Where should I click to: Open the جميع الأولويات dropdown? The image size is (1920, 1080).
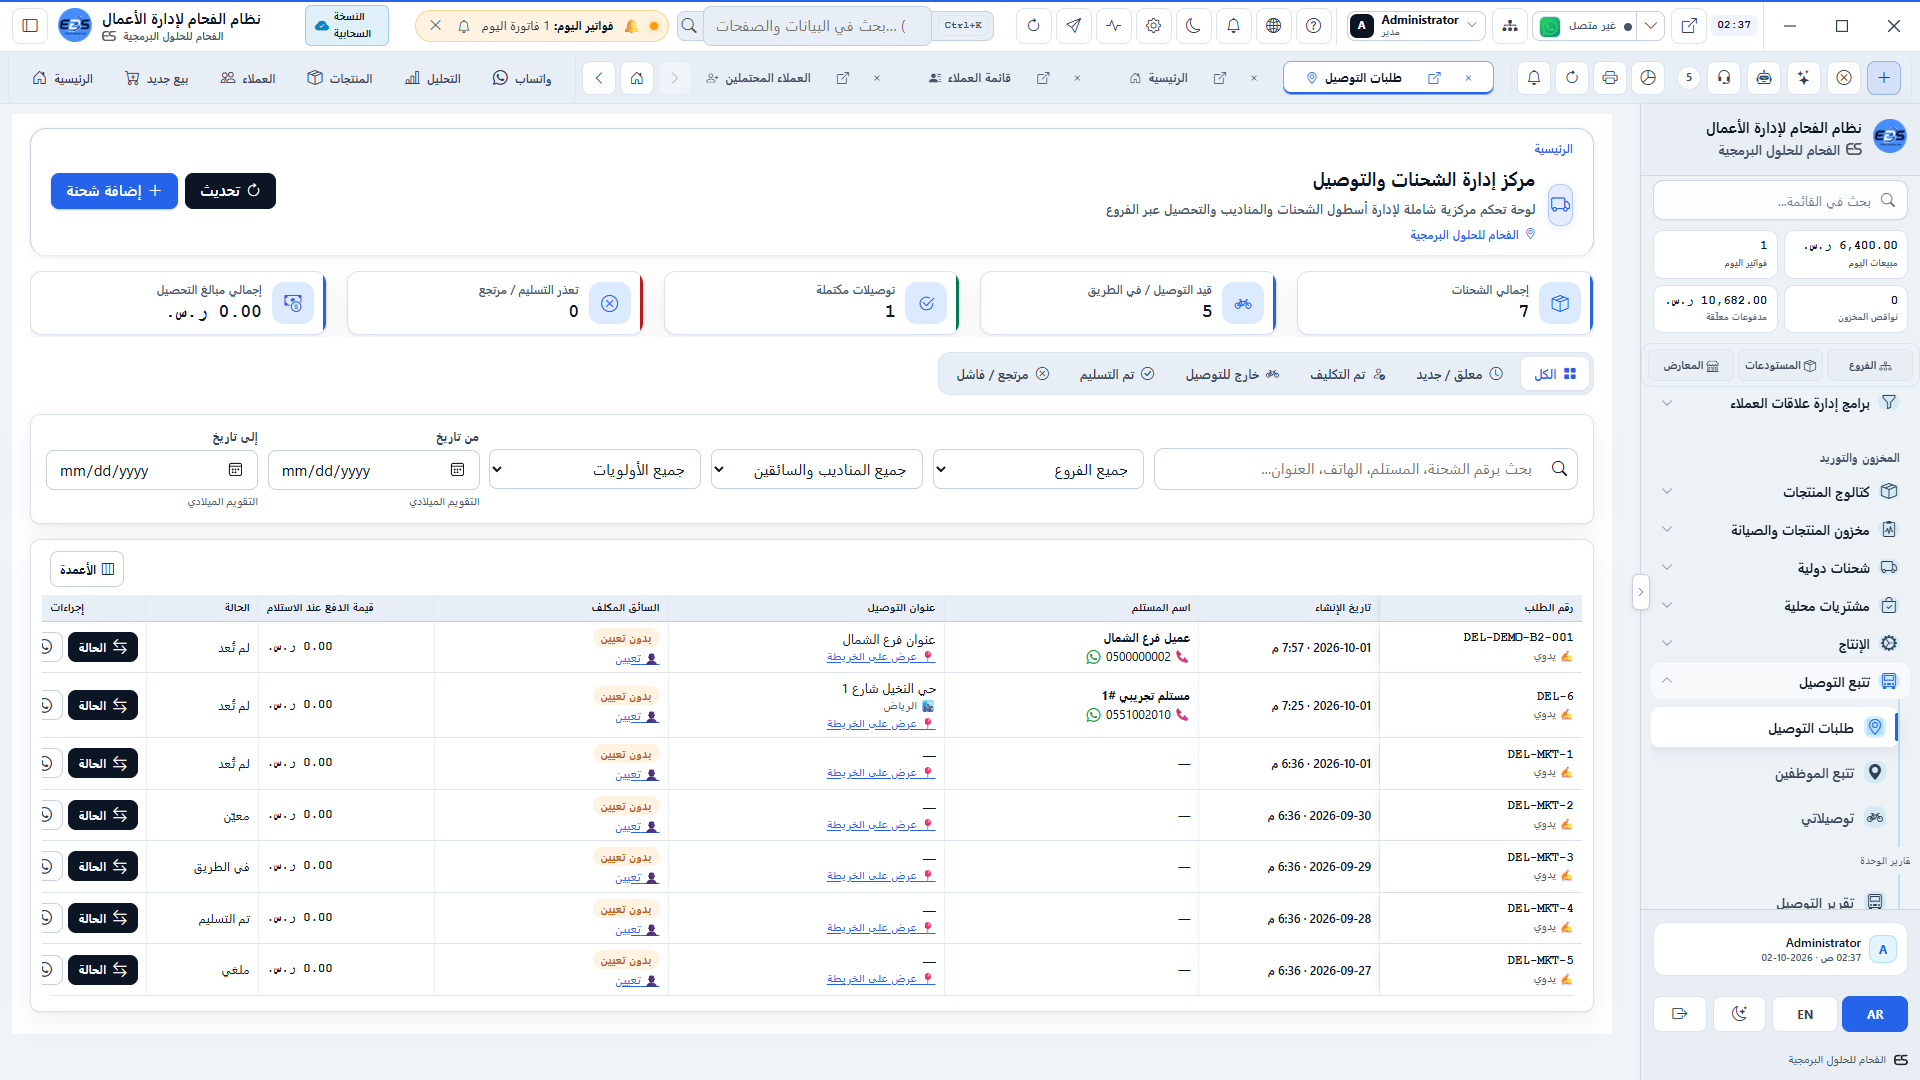(x=596, y=470)
